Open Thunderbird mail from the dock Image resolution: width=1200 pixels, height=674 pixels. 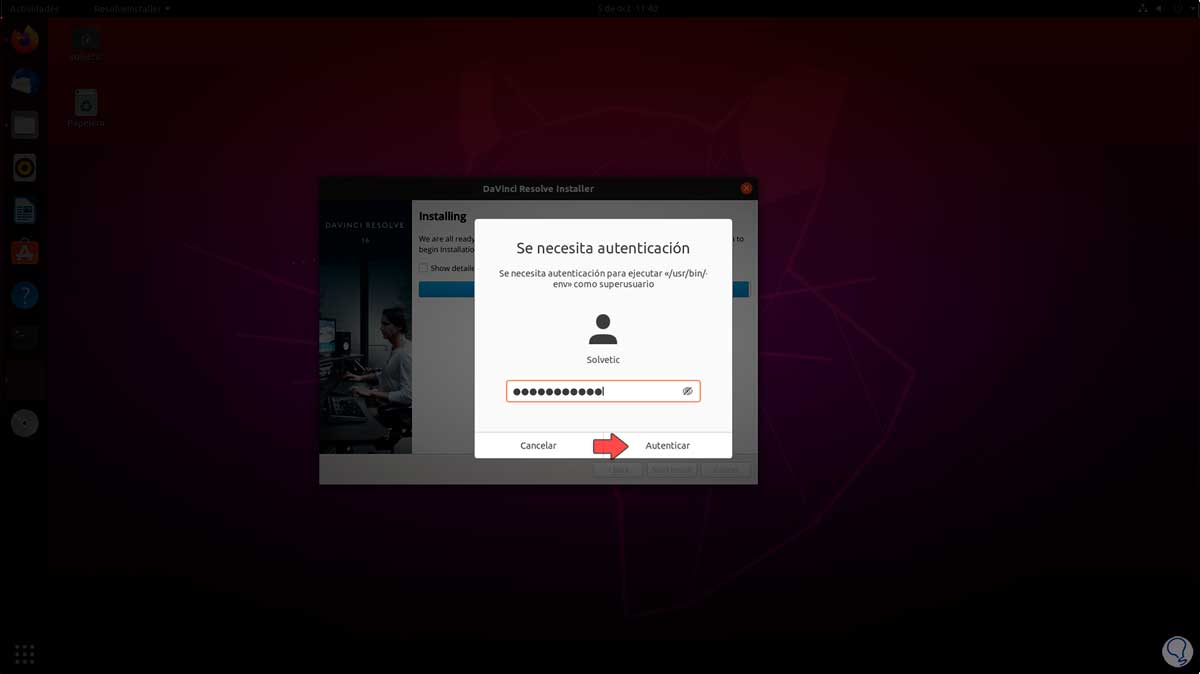pos(25,83)
